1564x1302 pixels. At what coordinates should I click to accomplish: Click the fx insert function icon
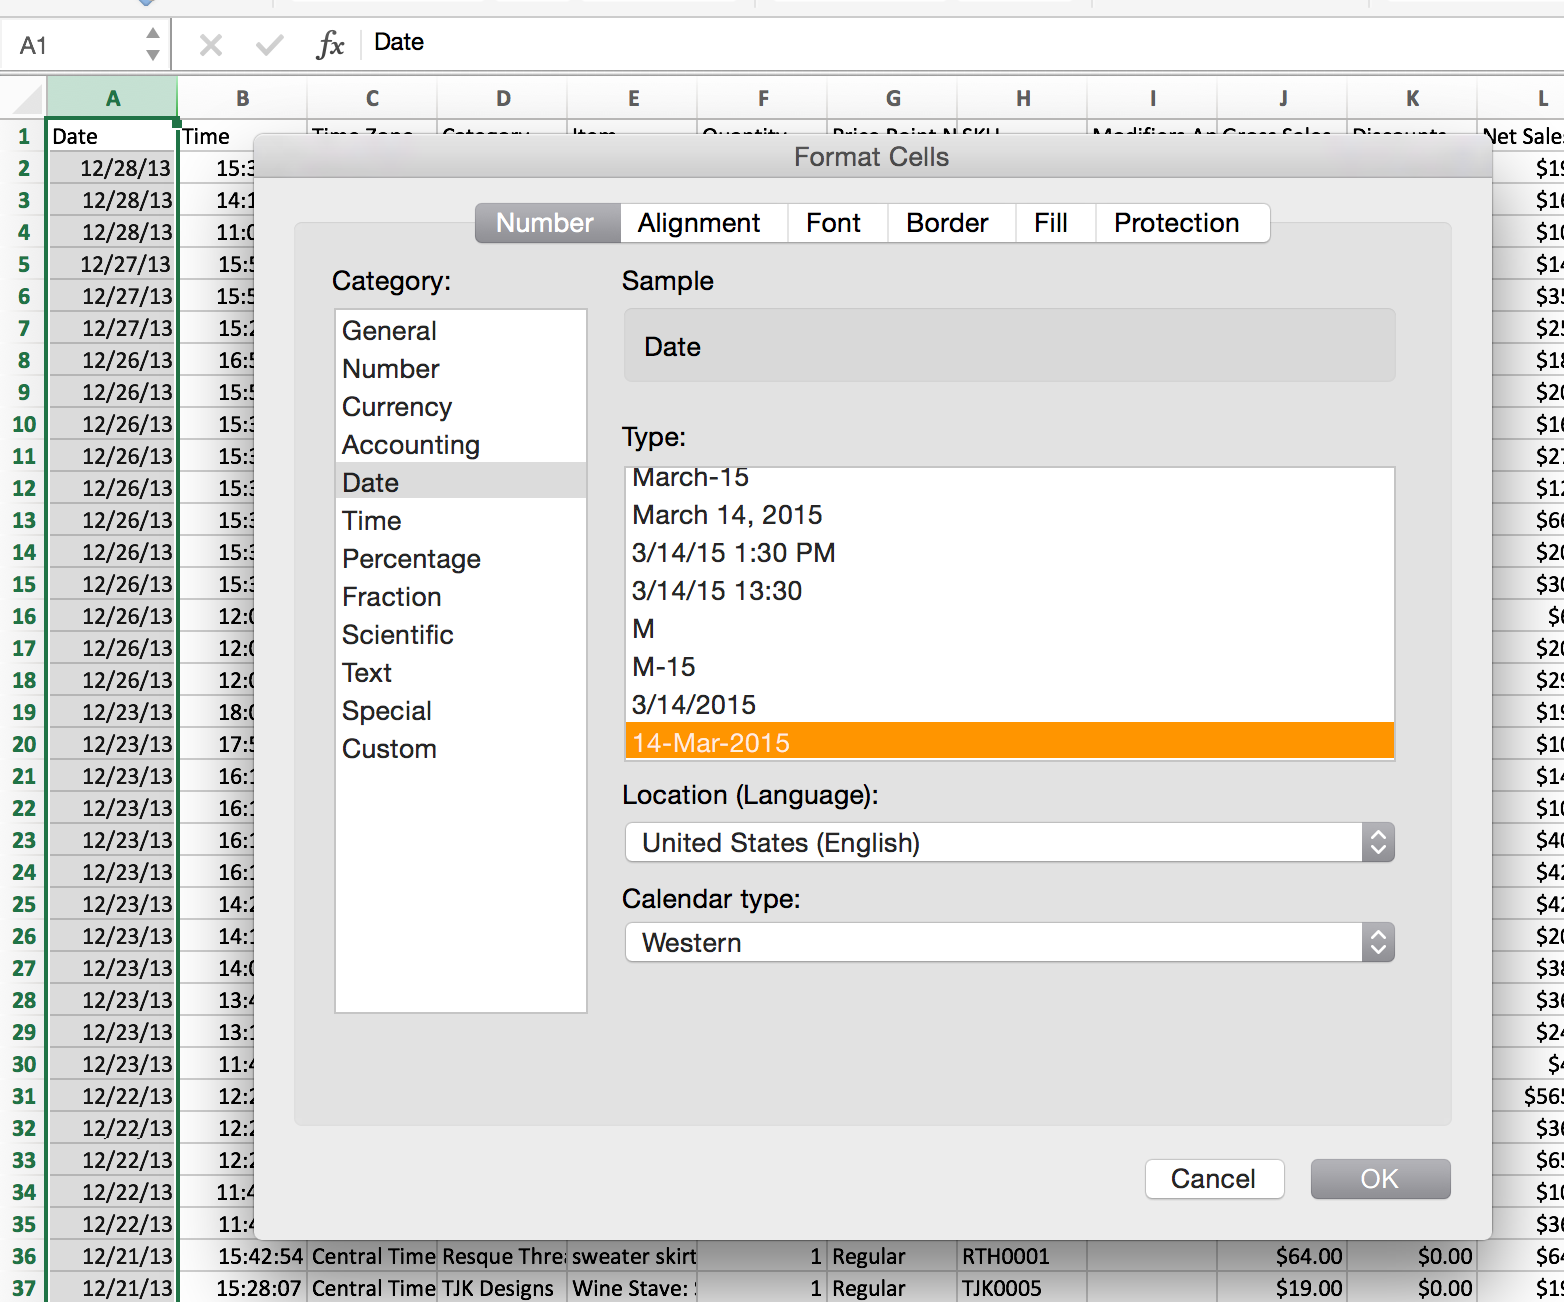[x=329, y=45]
